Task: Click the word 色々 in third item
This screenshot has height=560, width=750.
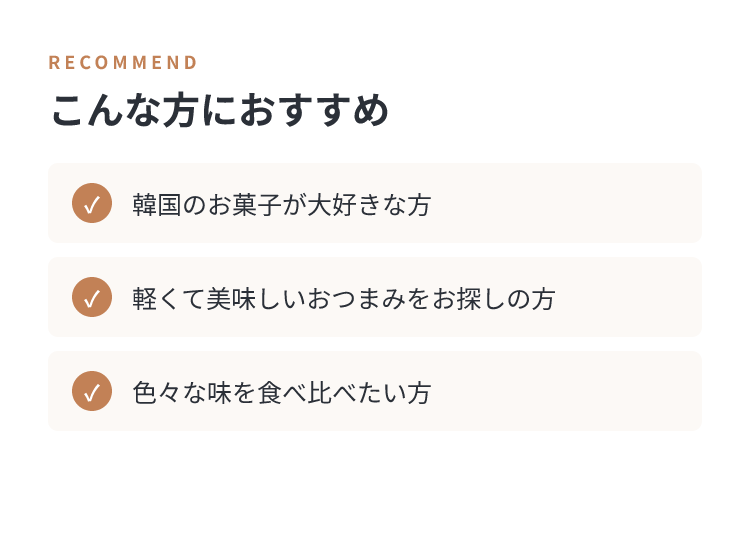Action: pyautogui.click(x=157, y=393)
